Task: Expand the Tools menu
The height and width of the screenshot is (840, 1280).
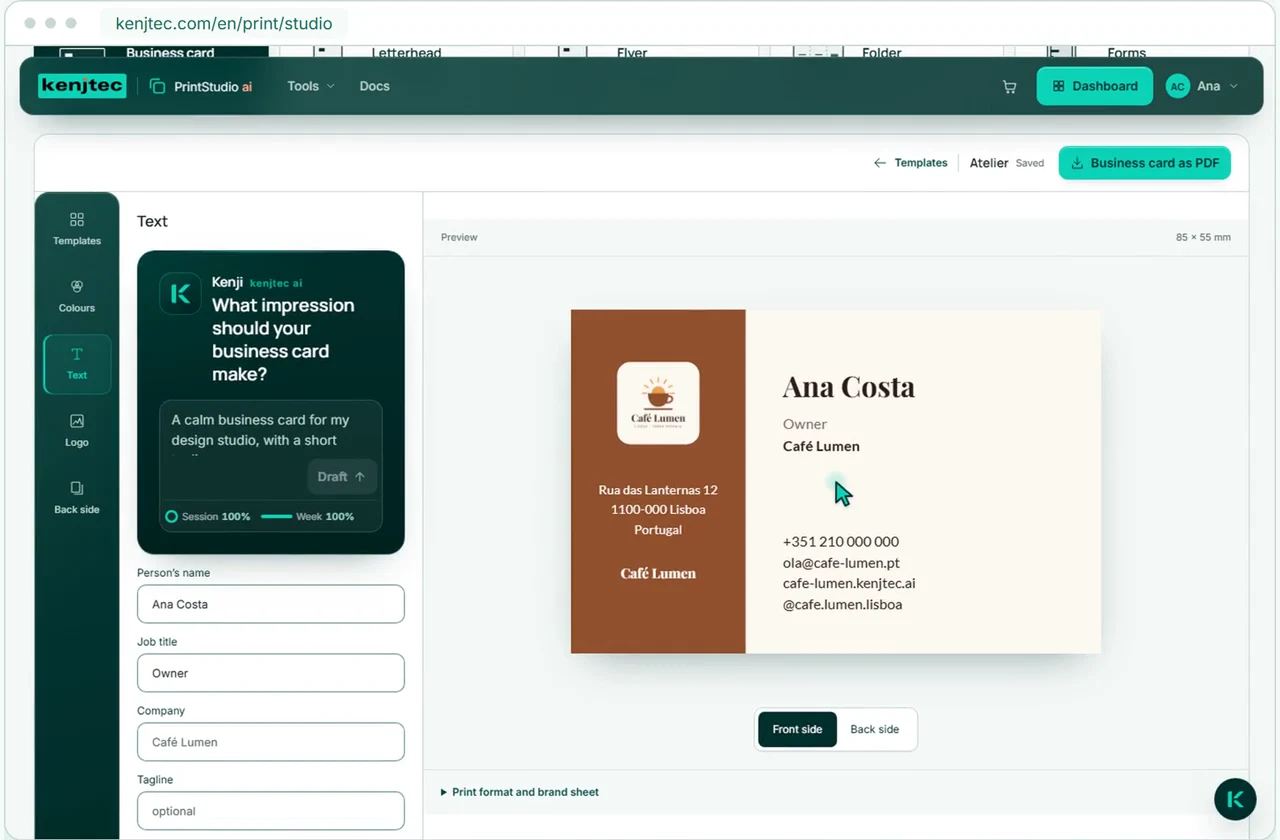Action: click(x=311, y=86)
